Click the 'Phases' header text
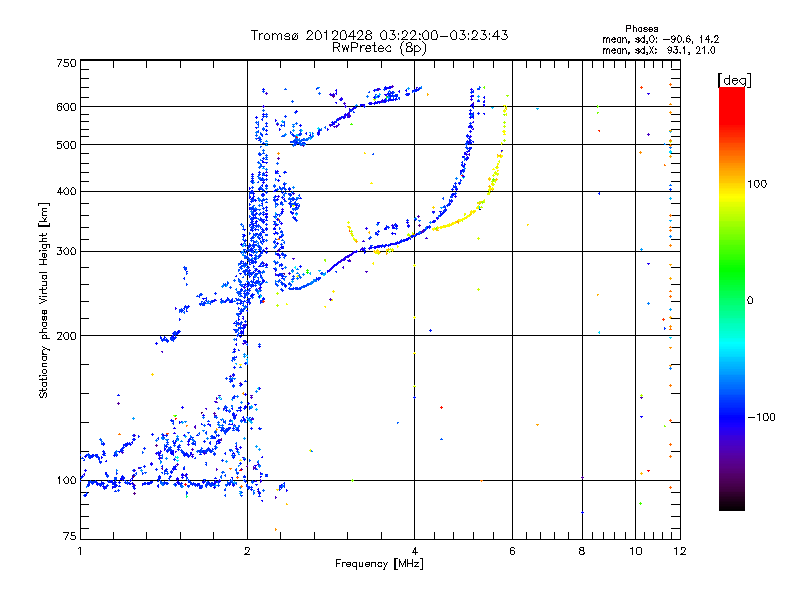The height and width of the screenshot is (600, 800). pos(642,29)
